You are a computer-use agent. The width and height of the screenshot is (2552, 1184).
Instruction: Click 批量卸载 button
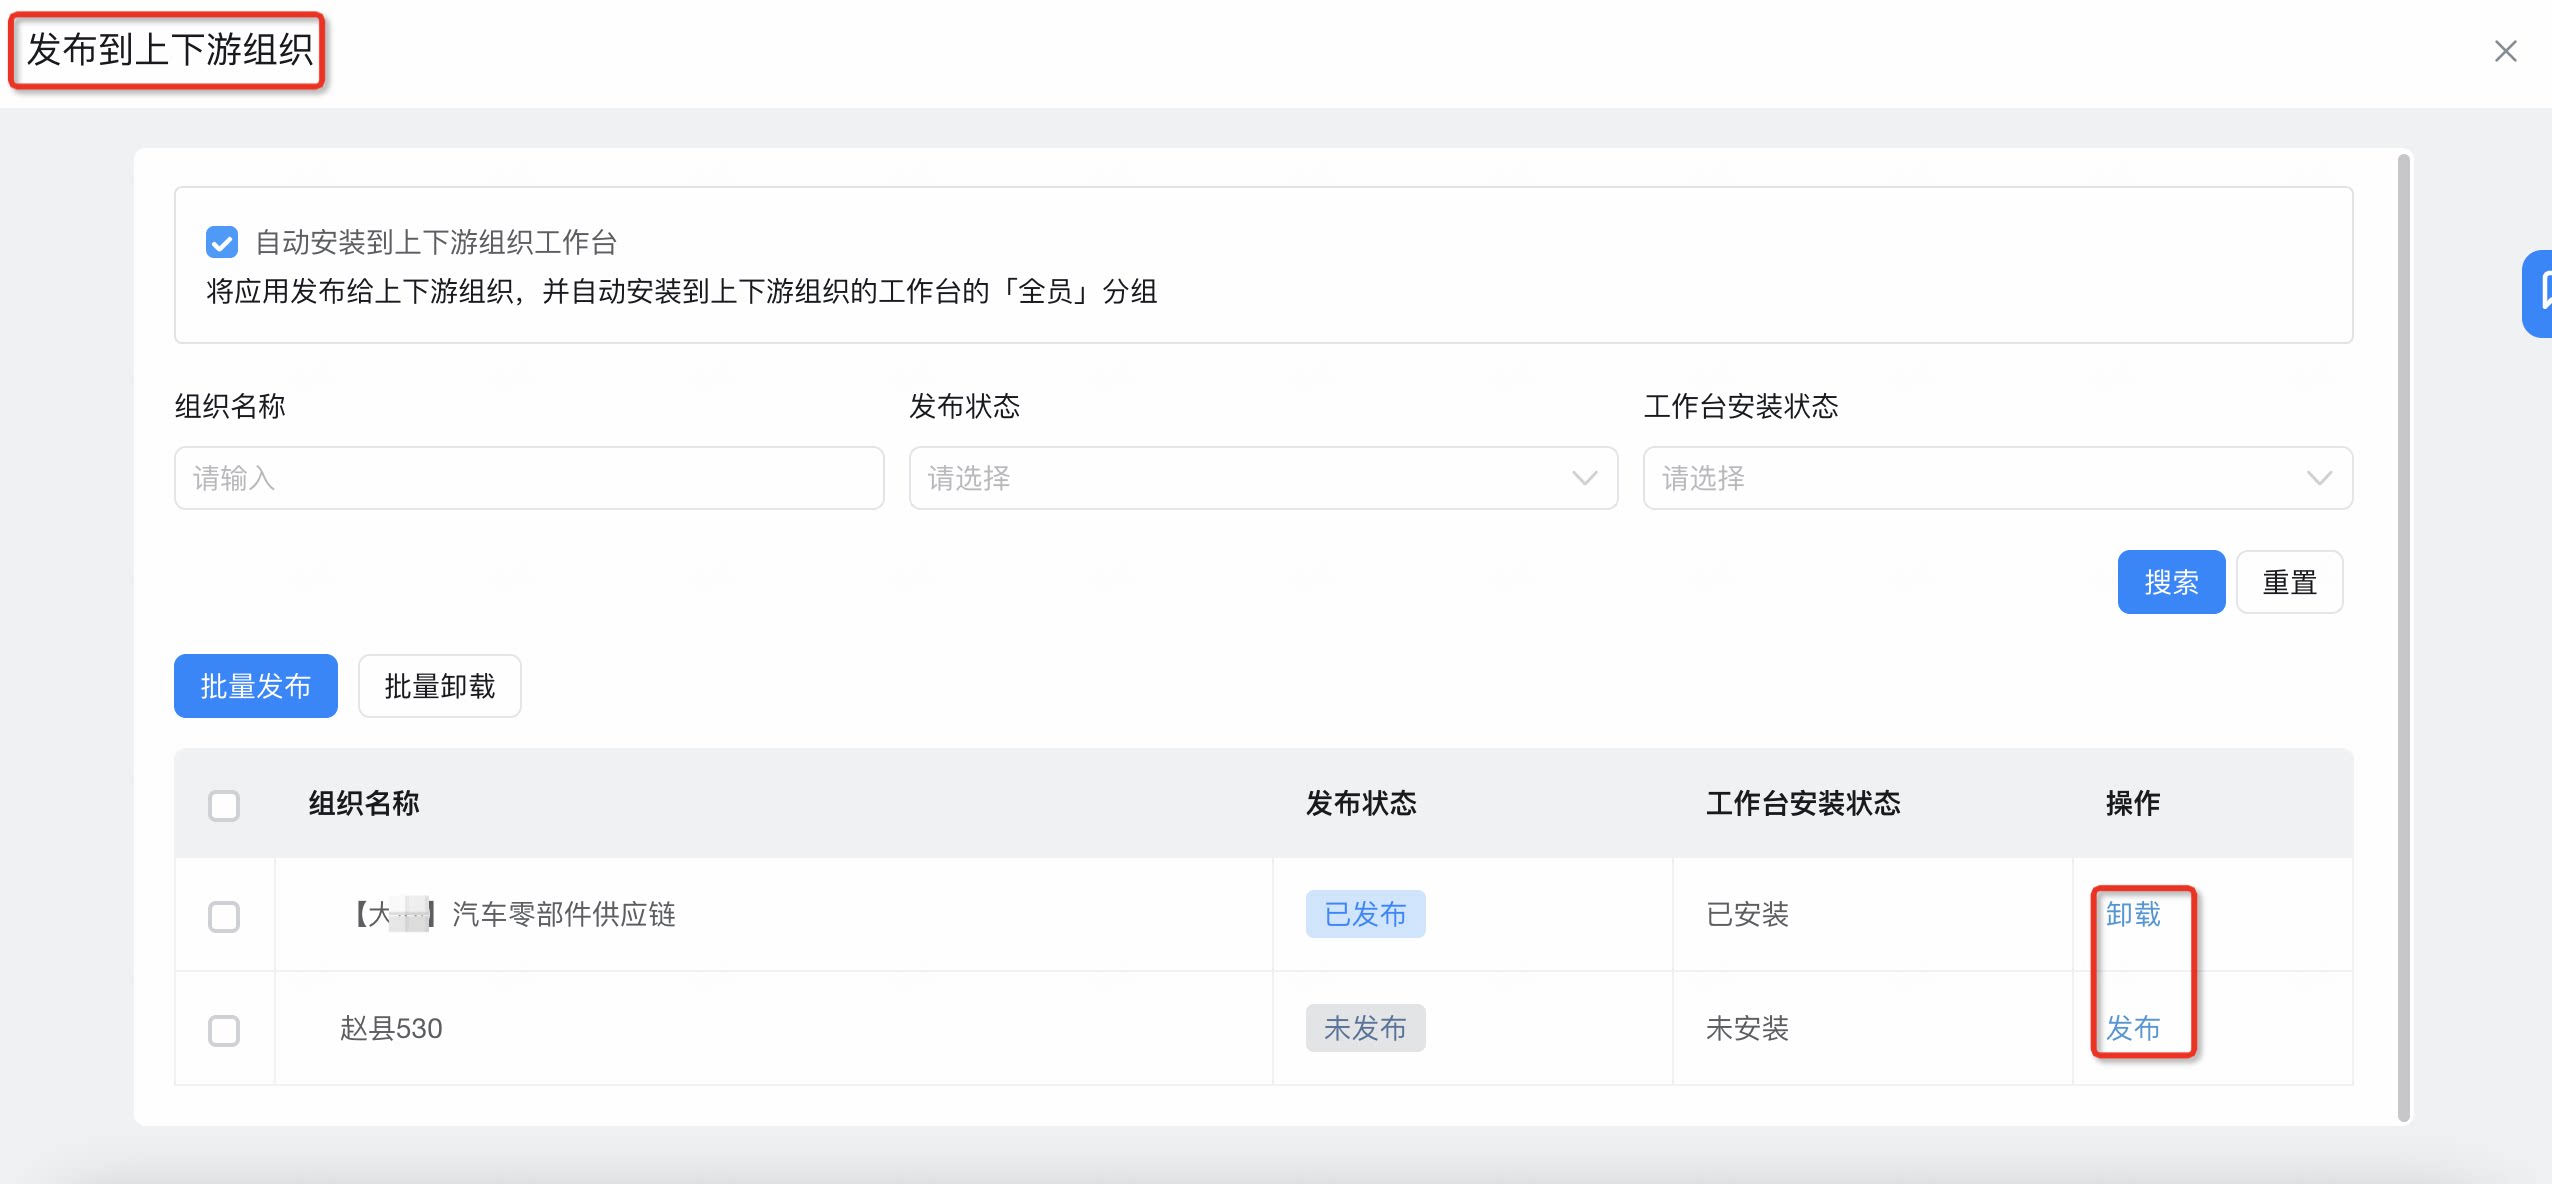(440, 686)
